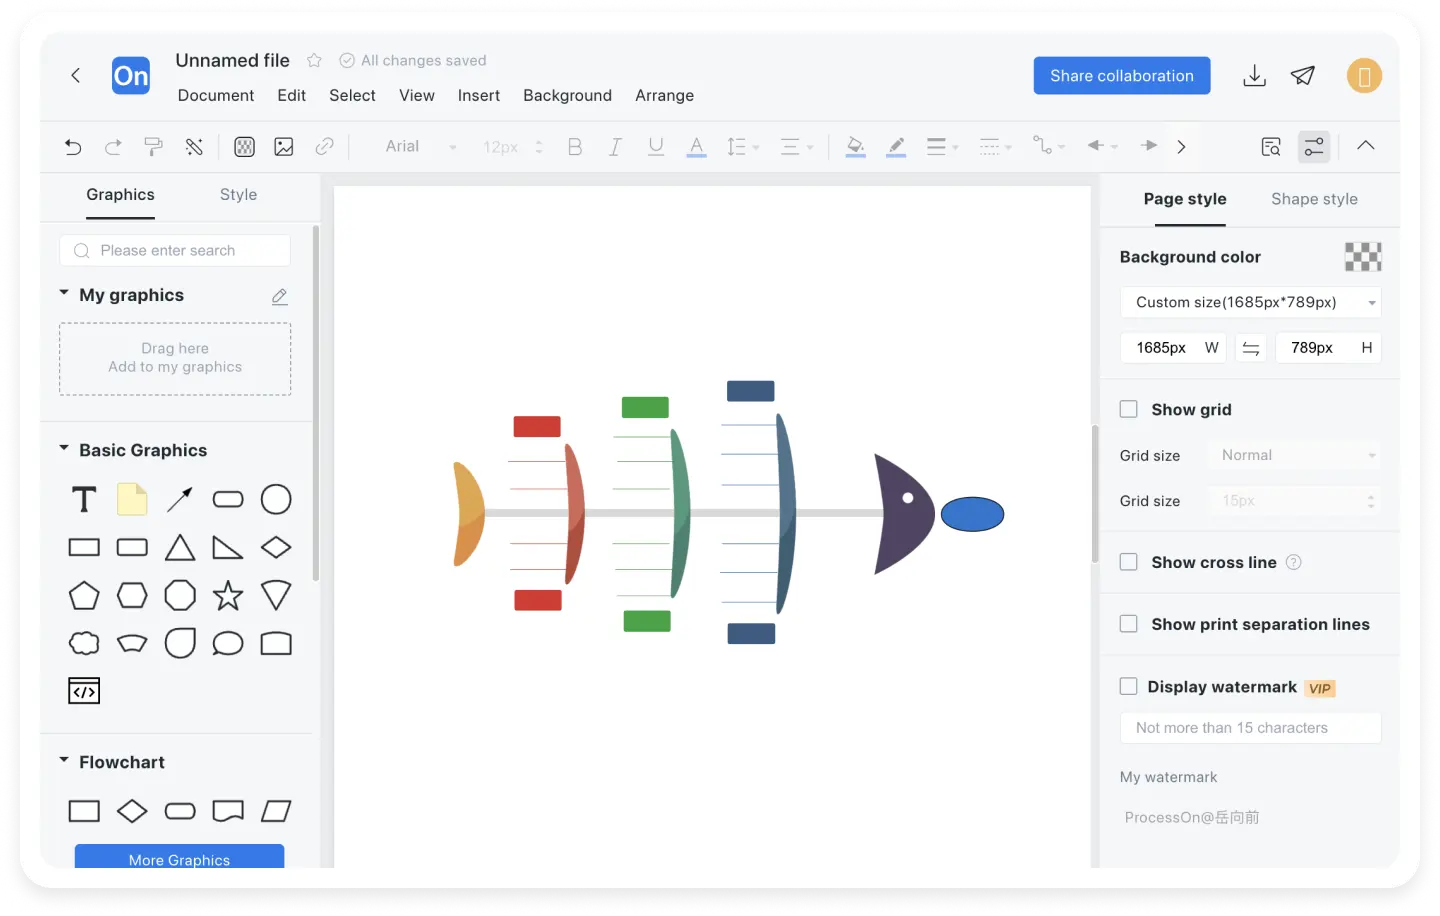
Task: Enable the Show grid checkbox
Action: point(1129,409)
